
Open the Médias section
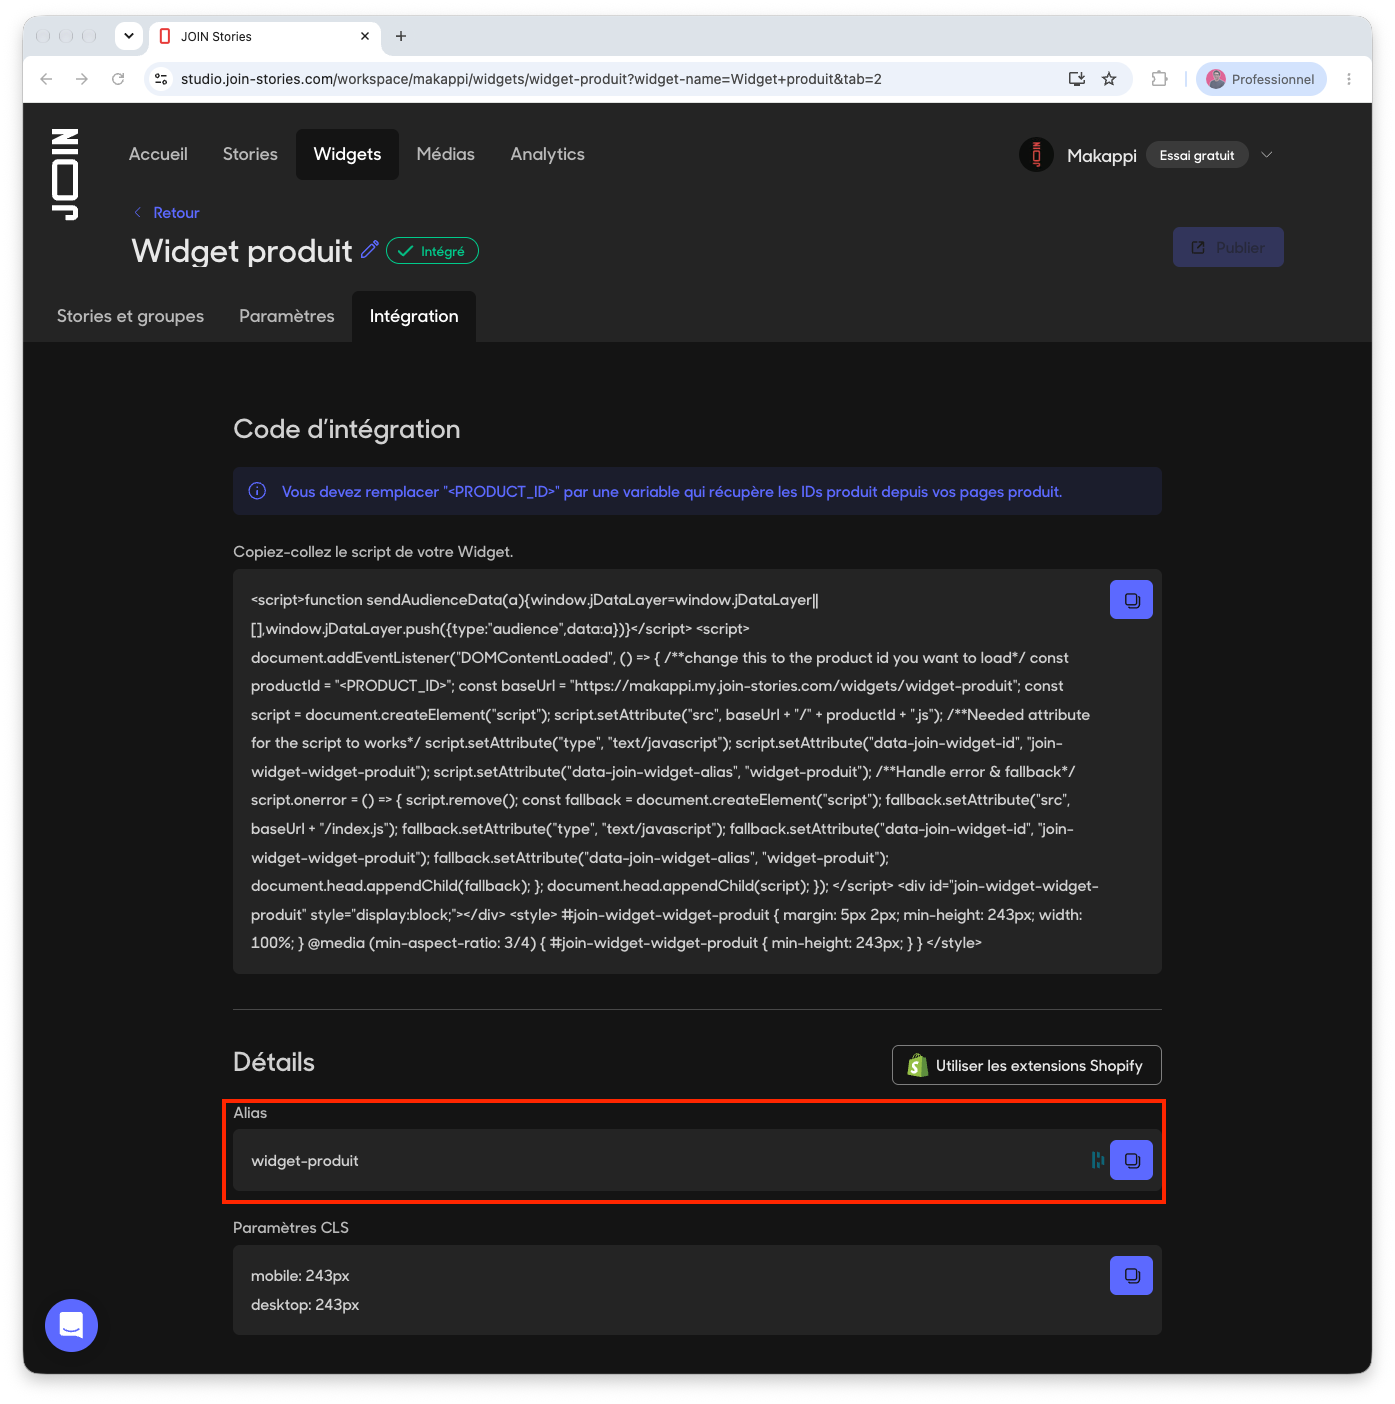tap(446, 154)
